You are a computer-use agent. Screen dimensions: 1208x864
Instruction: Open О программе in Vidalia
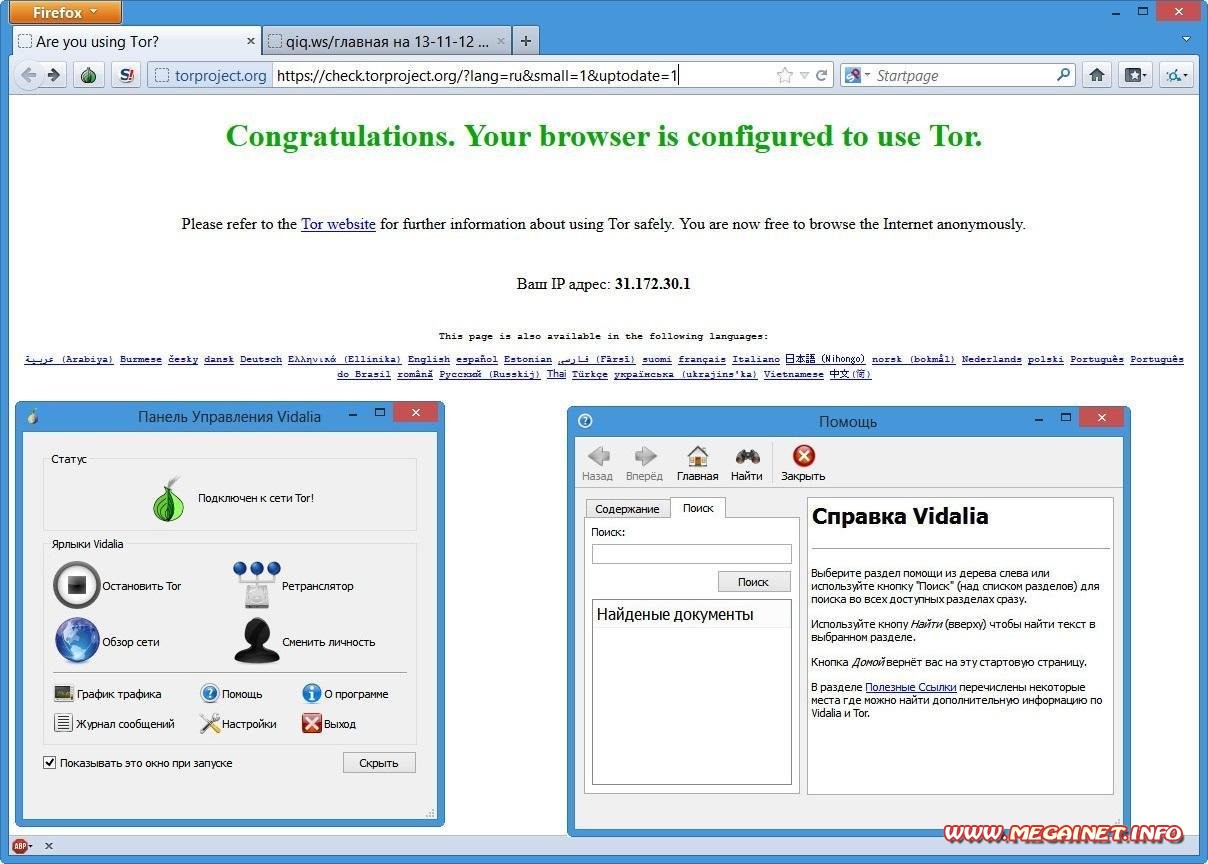tap(345, 693)
